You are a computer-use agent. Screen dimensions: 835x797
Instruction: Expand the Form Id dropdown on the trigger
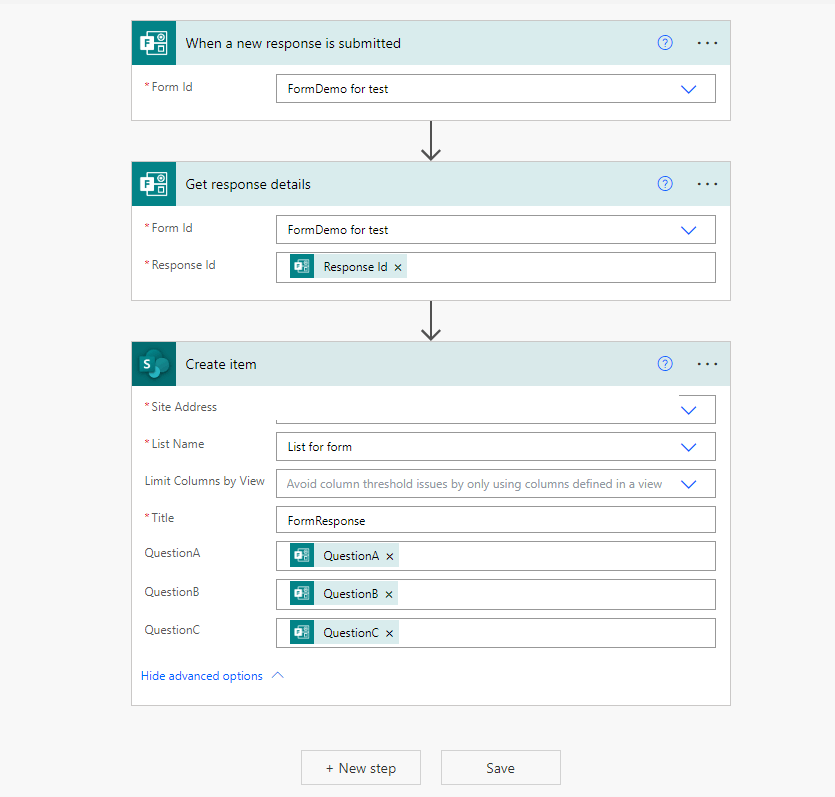tap(688, 88)
